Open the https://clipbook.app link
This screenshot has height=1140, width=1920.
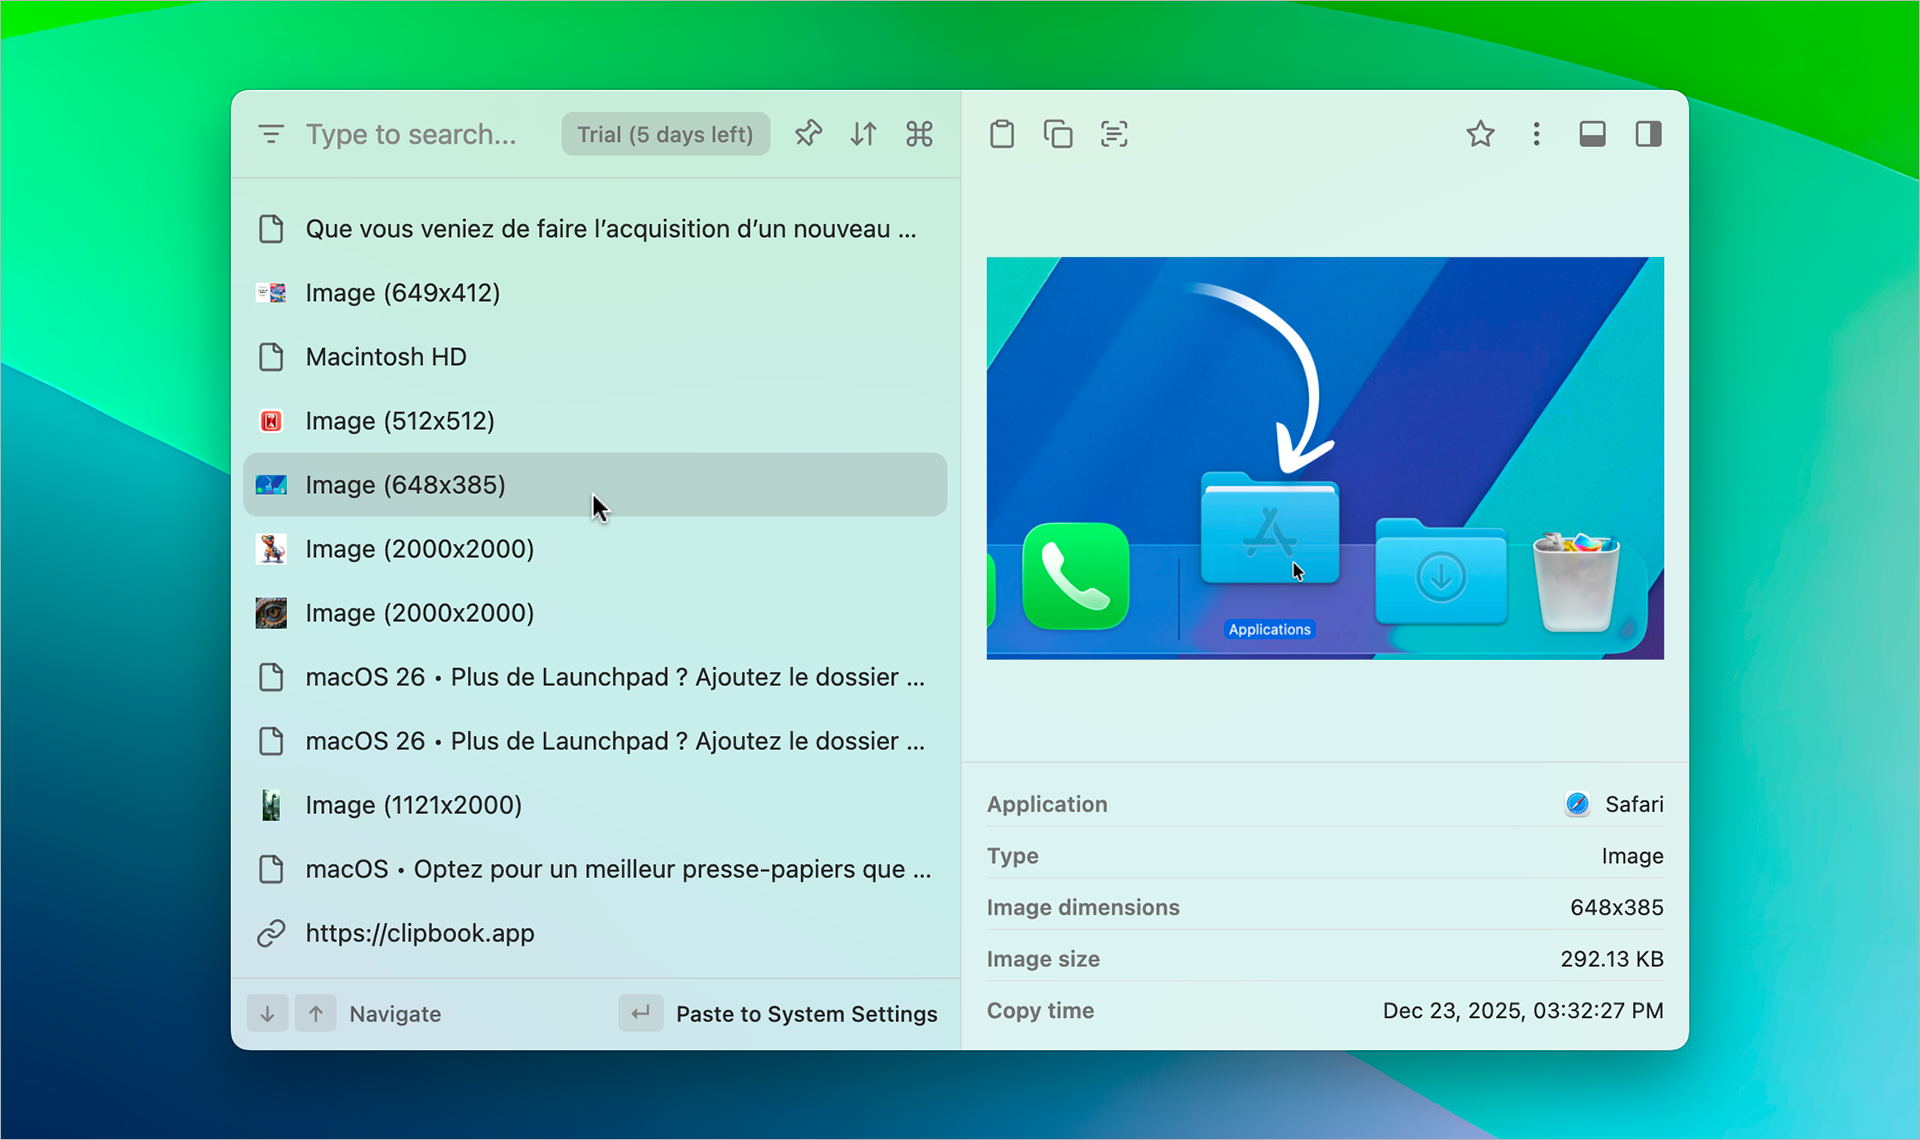[419, 933]
